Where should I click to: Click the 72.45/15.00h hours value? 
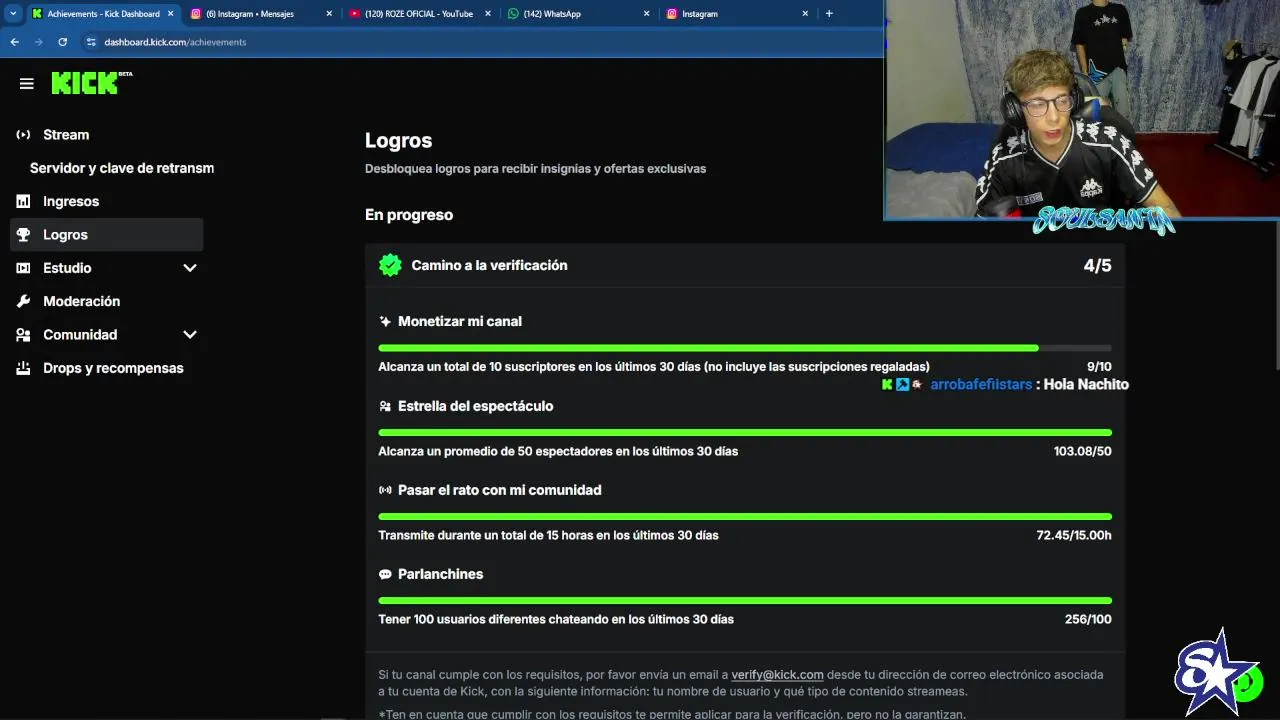tap(1074, 535)
